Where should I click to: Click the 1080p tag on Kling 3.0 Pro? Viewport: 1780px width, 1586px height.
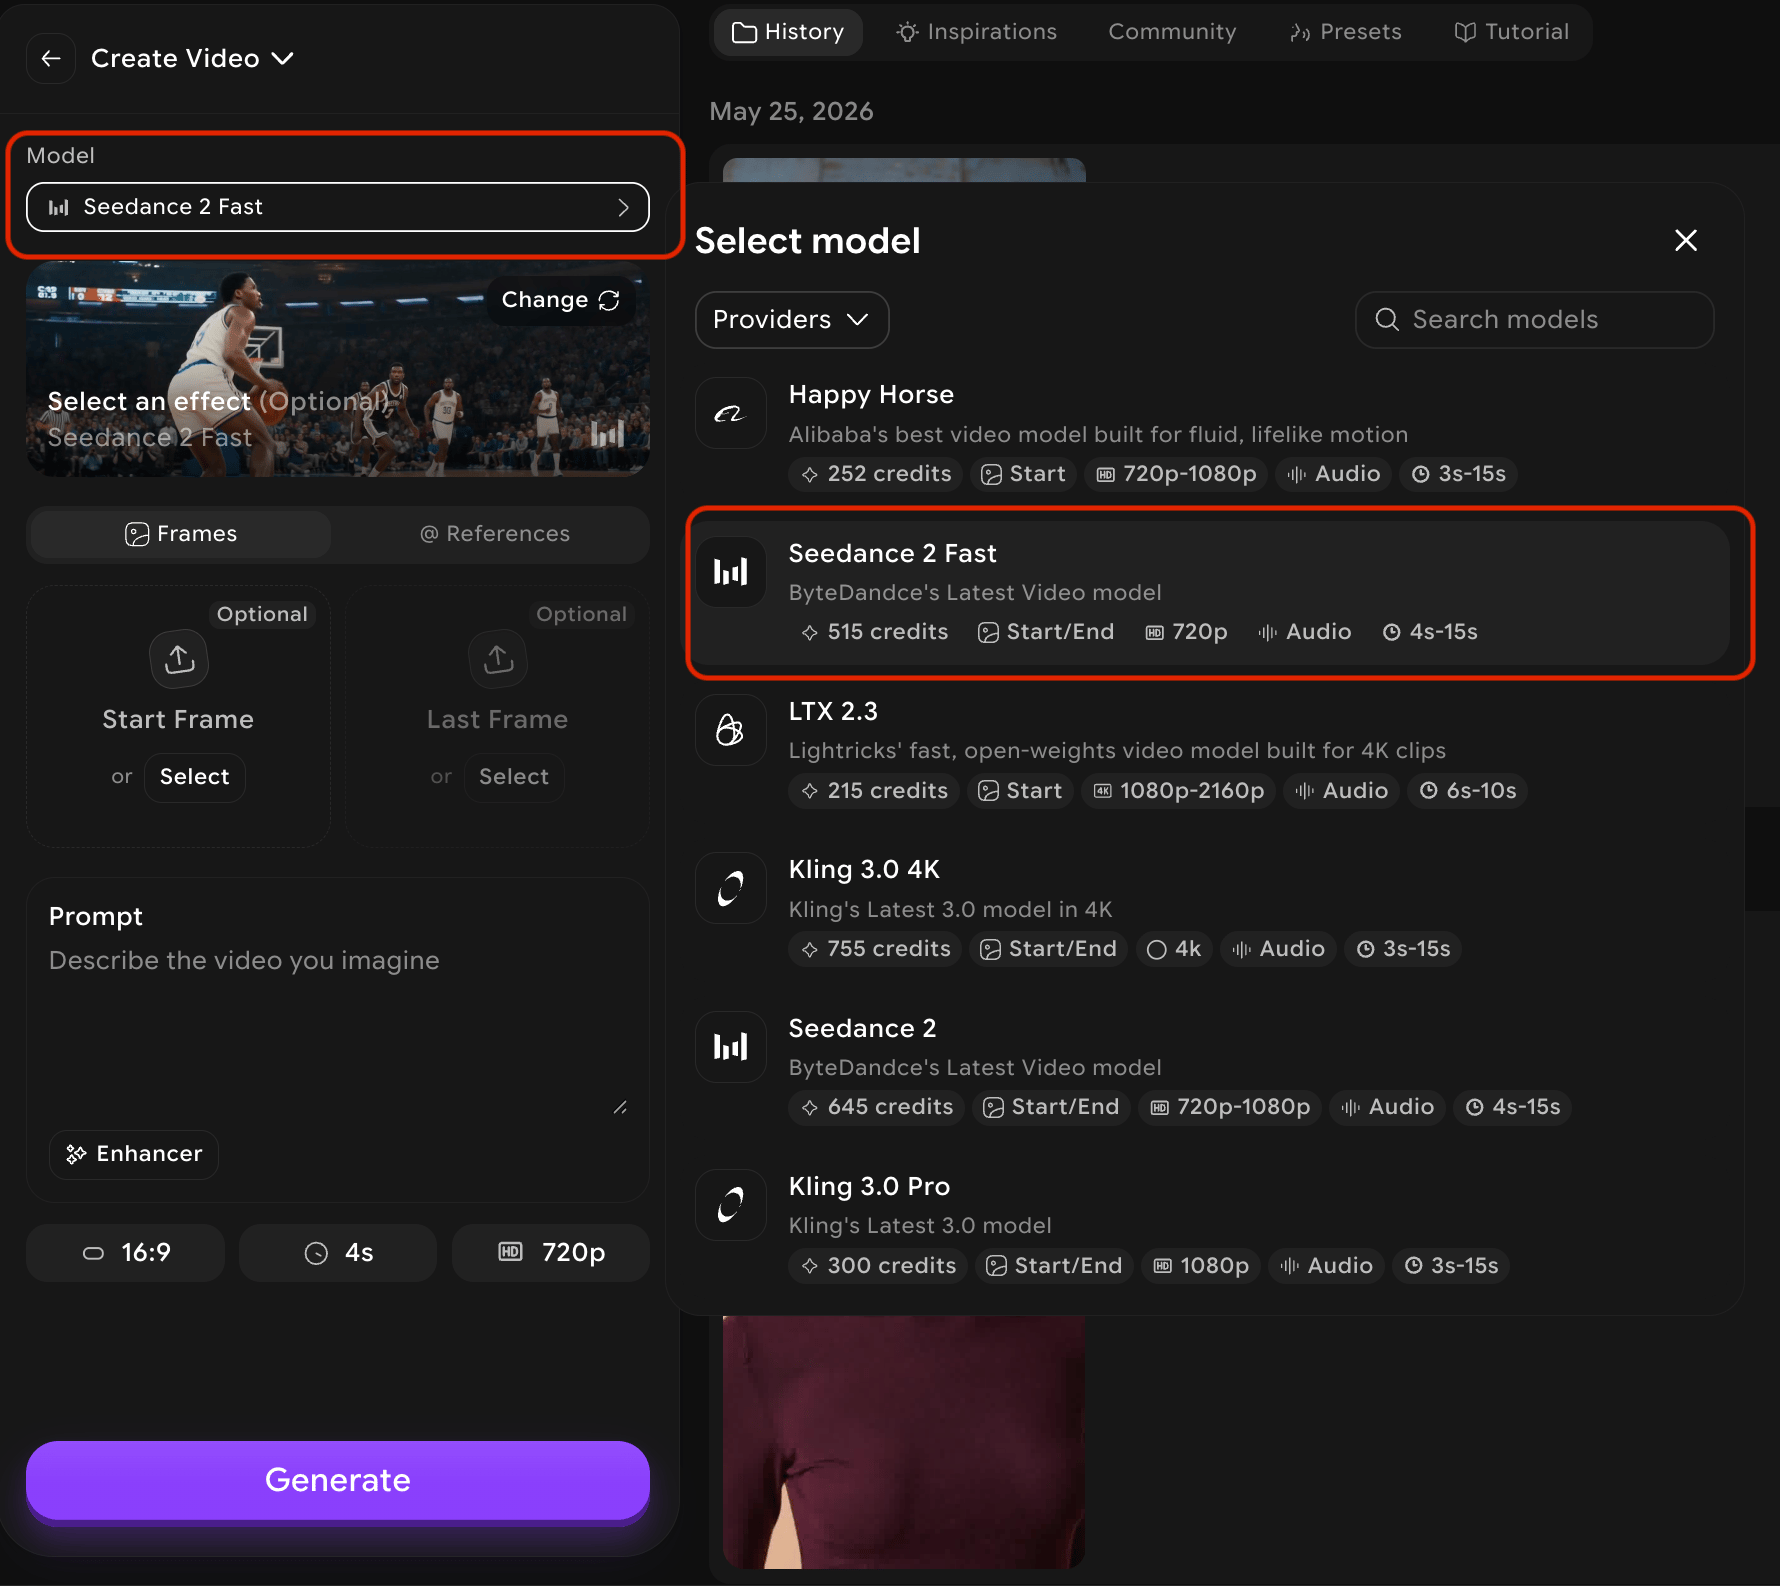pos(1201,1266)
